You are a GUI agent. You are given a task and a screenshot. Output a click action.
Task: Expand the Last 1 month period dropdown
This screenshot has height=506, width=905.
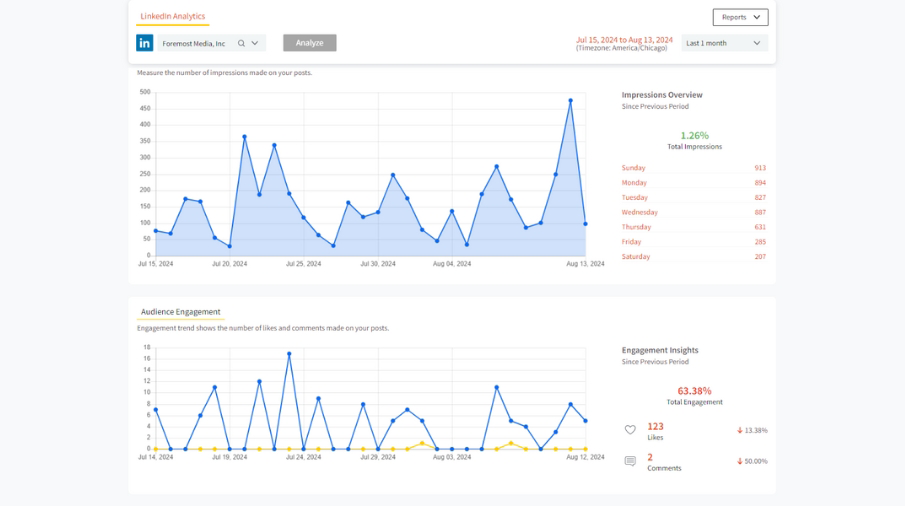[x=724, y=43]
